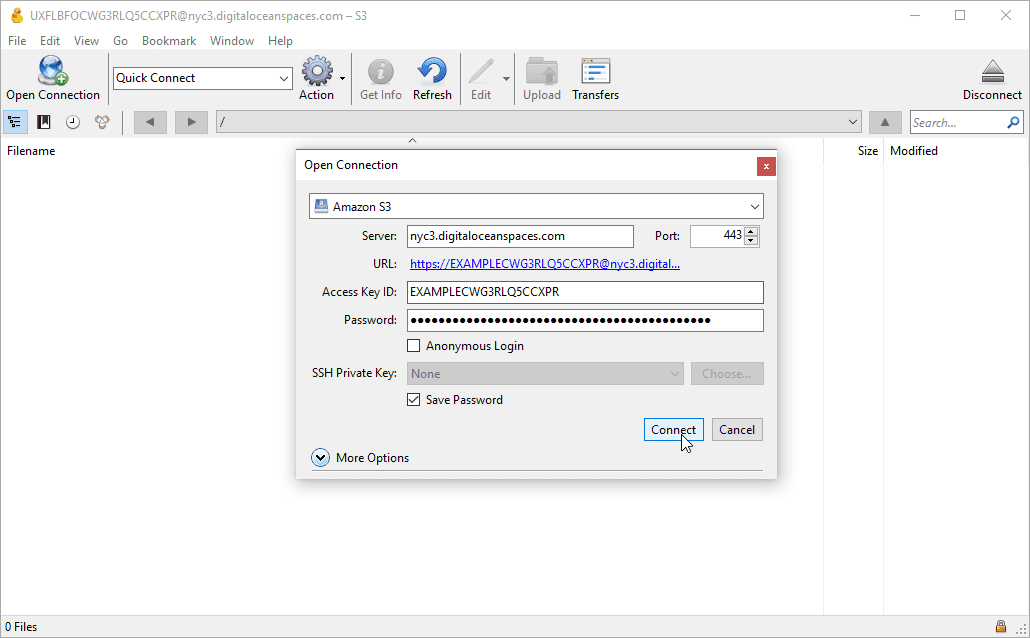The image size is (1030, 638).
Task: Decrease the port number with down arrow
Action: coord(751,240)
